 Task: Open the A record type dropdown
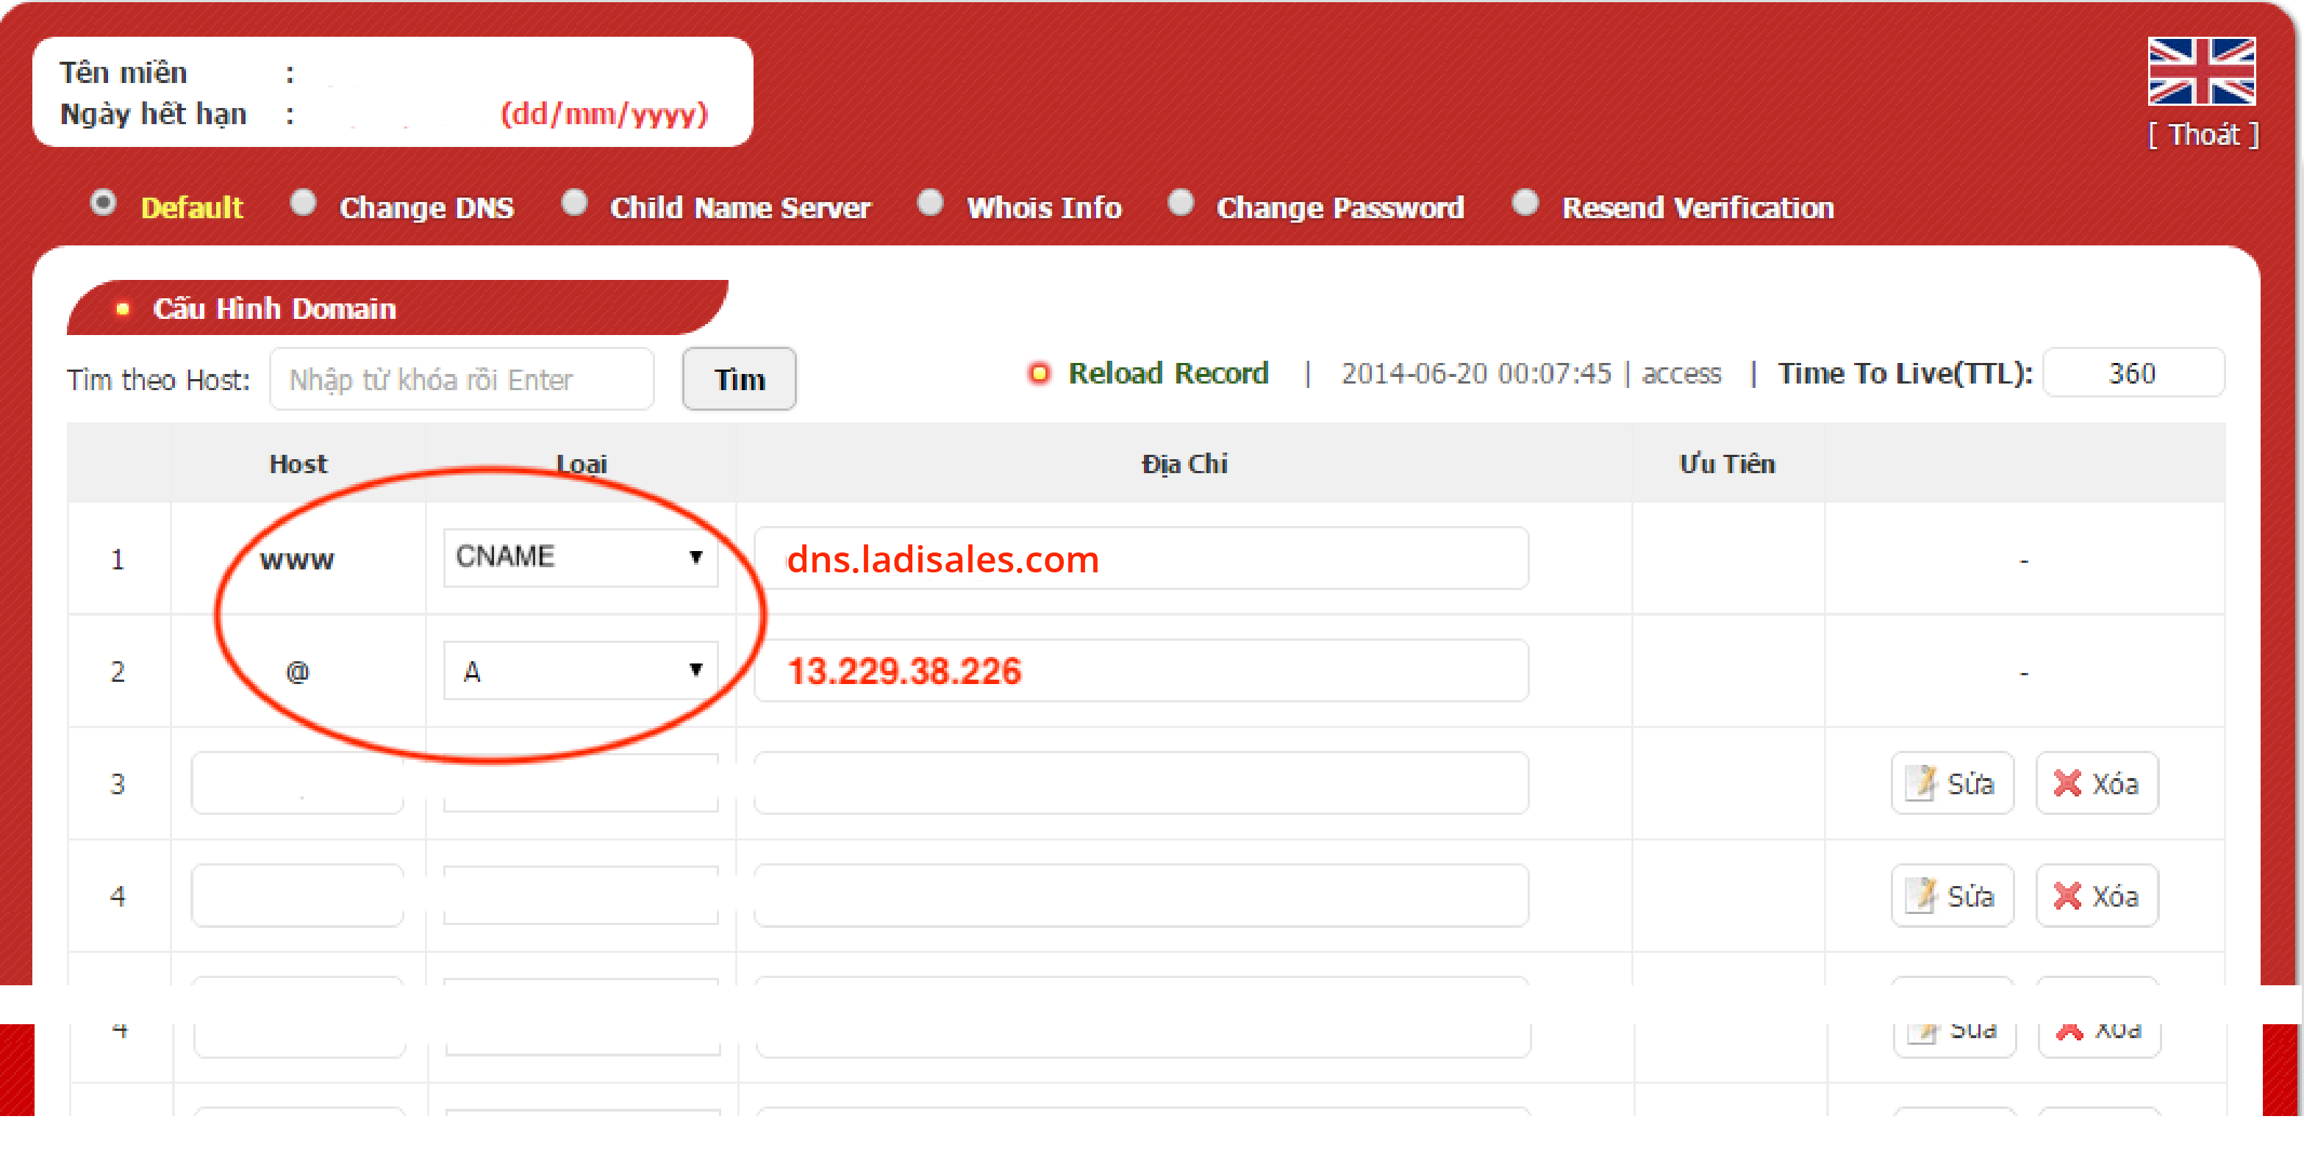pos(580,670)
